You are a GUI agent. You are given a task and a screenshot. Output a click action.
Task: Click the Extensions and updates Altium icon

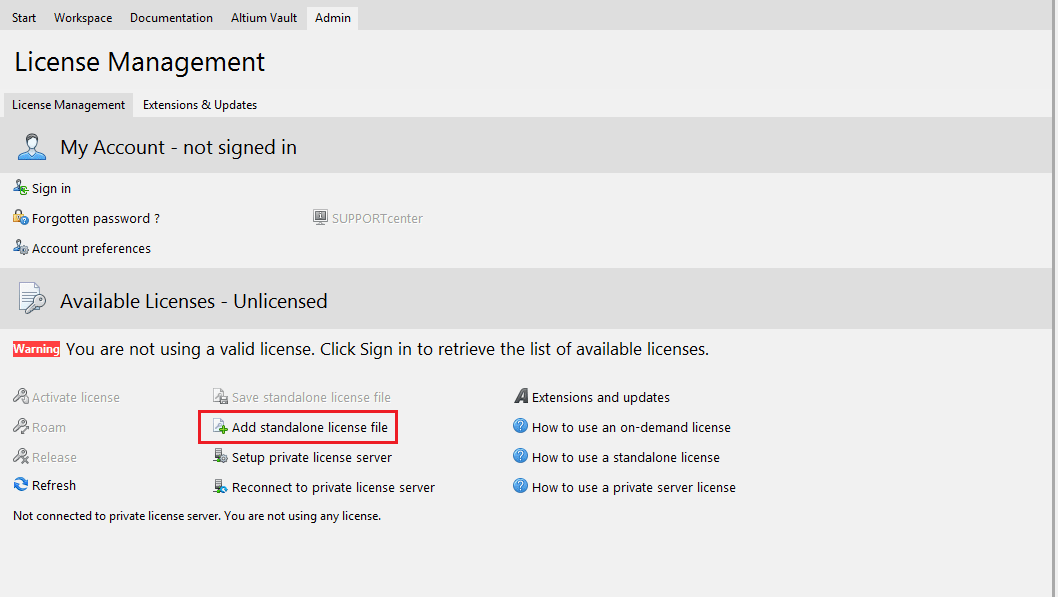(521, 397)
